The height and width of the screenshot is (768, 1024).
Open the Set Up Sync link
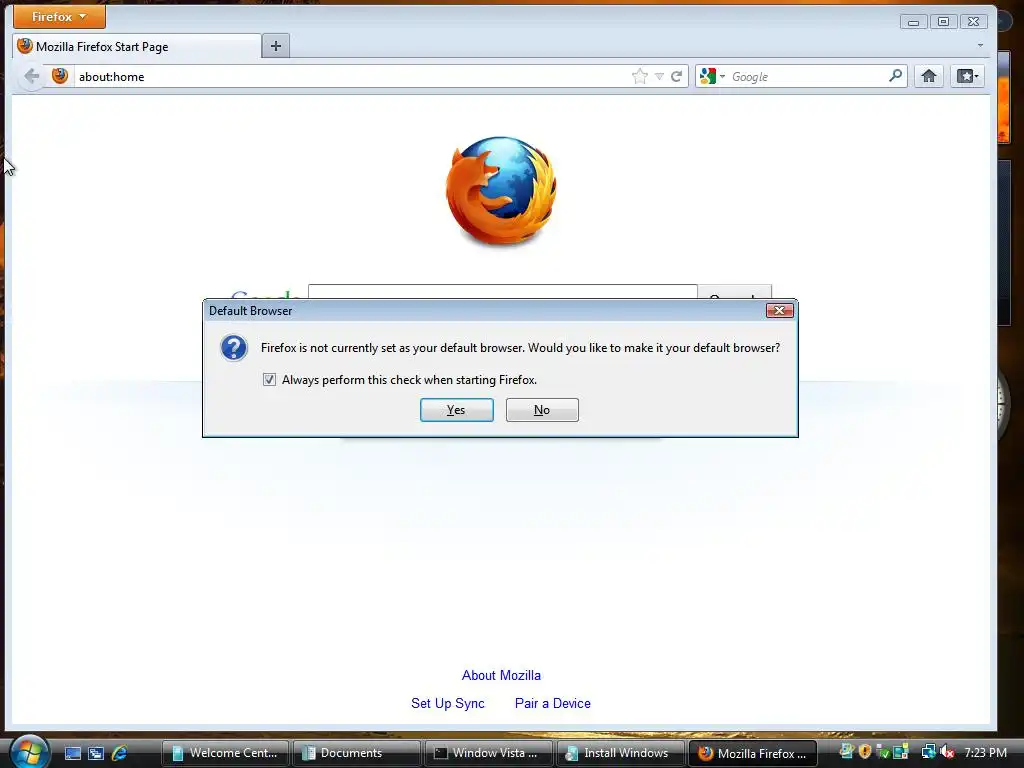tap(448, 703)
